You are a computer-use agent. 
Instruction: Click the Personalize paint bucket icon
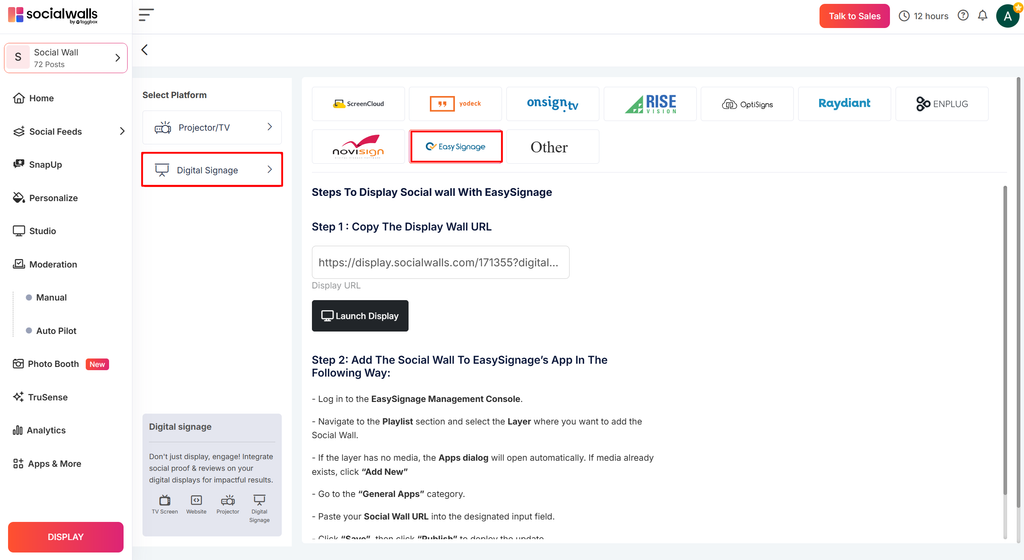point(19,198)
